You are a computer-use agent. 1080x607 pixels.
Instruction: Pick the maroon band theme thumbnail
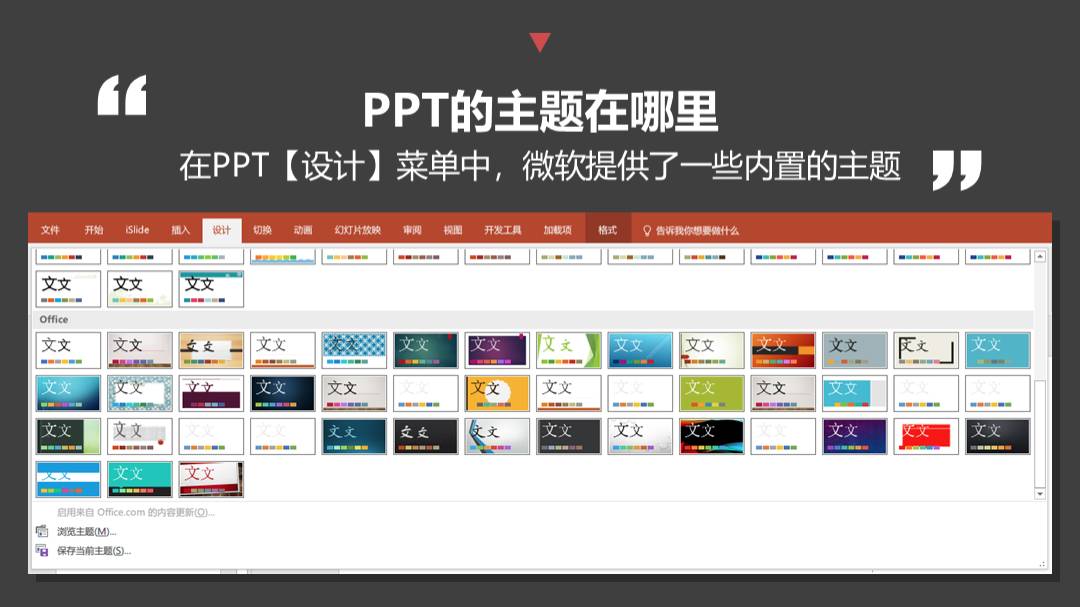pos(211,393)
